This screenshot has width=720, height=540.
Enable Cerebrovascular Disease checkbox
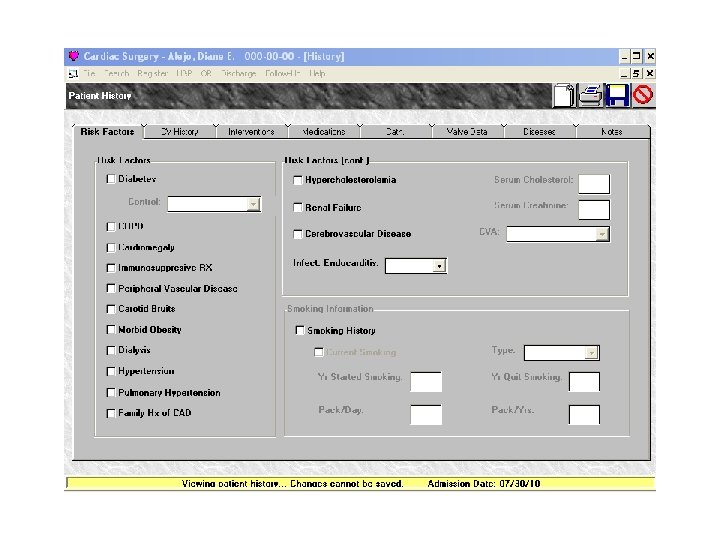tap(298, 234)
